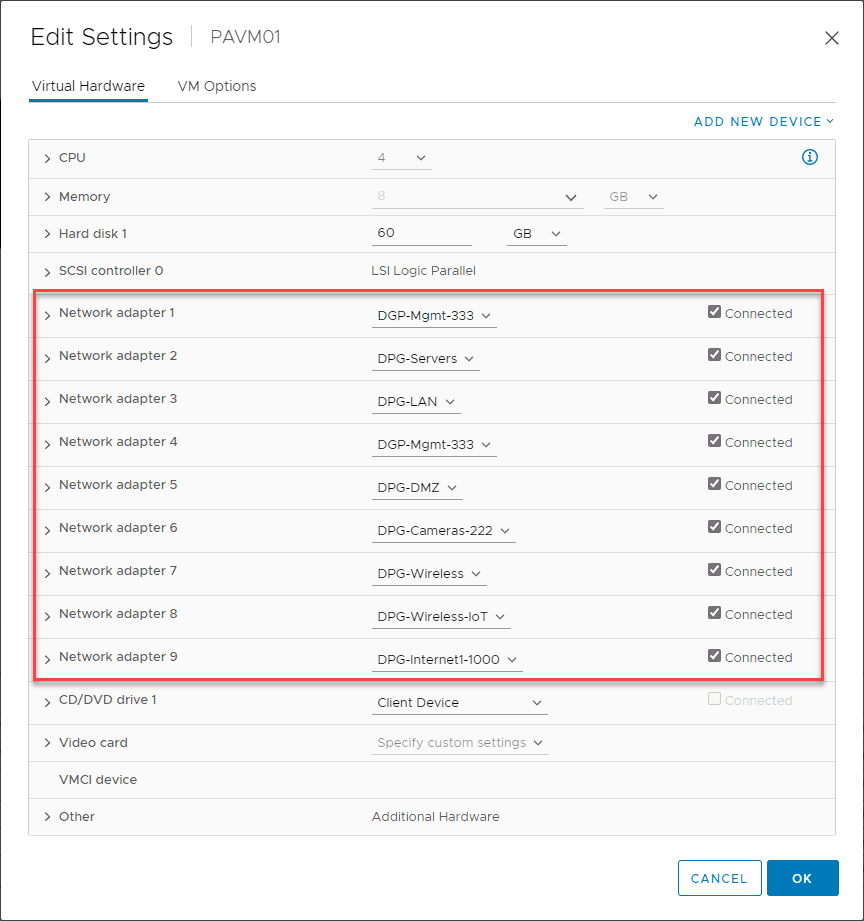This screenshot has width=864, height=921.
Task: Open the Client Device dropdown for CD/DVD
Action: tap(459, 703)
